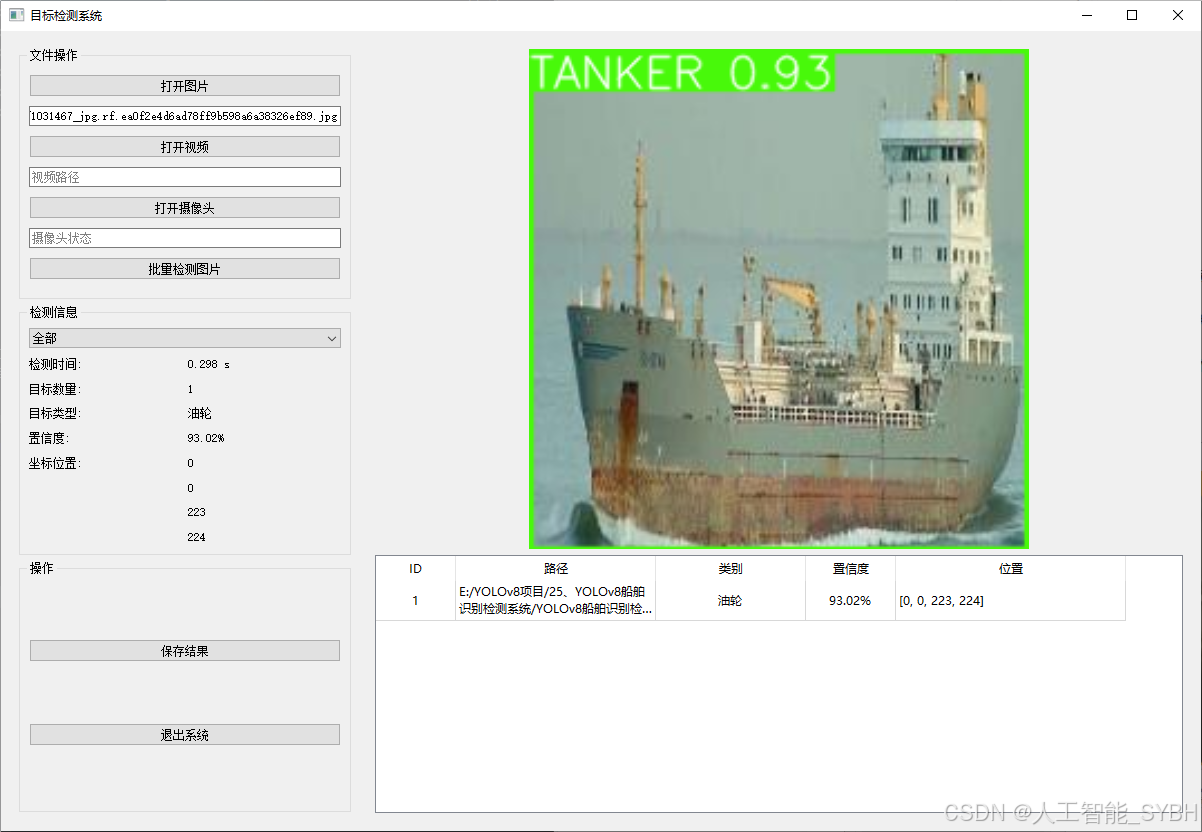Click the 打开视频 button
The width and height of the screenshot is (1202, 832).
point(185,147)
